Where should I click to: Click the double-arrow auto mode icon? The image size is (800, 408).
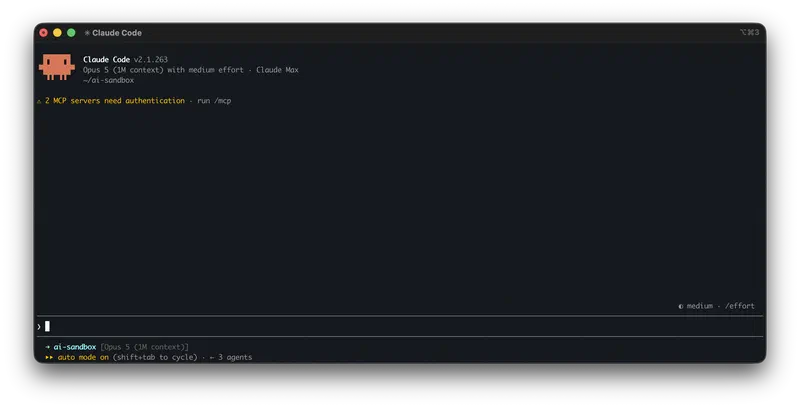pyautogui.click(x=49, y=357)
